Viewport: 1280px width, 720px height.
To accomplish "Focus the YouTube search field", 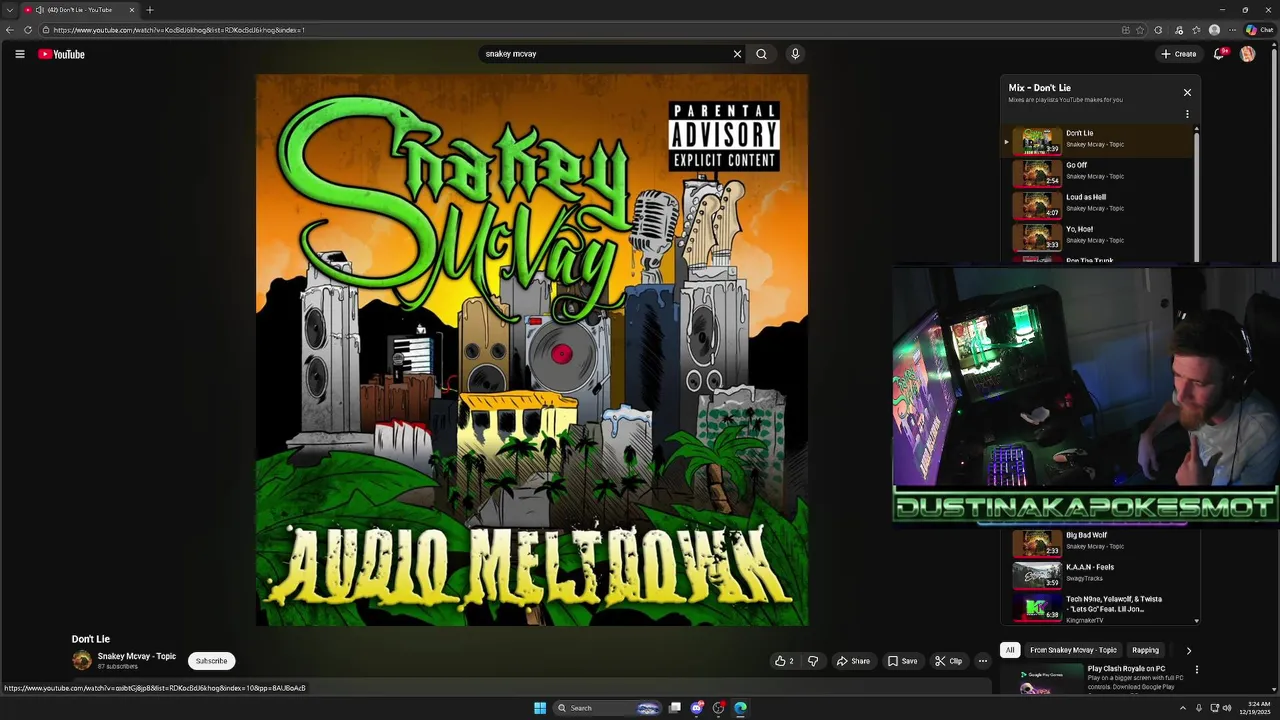I will [605, 54].
